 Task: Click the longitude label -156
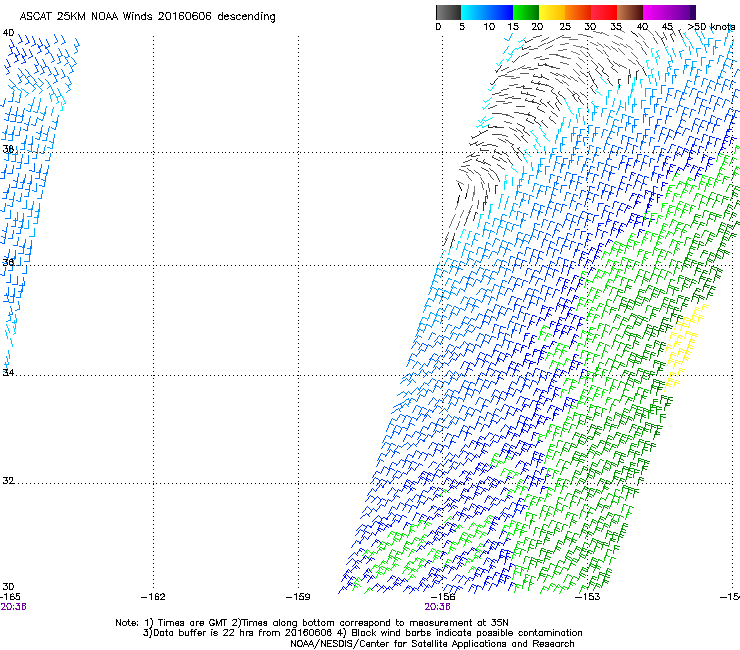(x=443, y=597)
